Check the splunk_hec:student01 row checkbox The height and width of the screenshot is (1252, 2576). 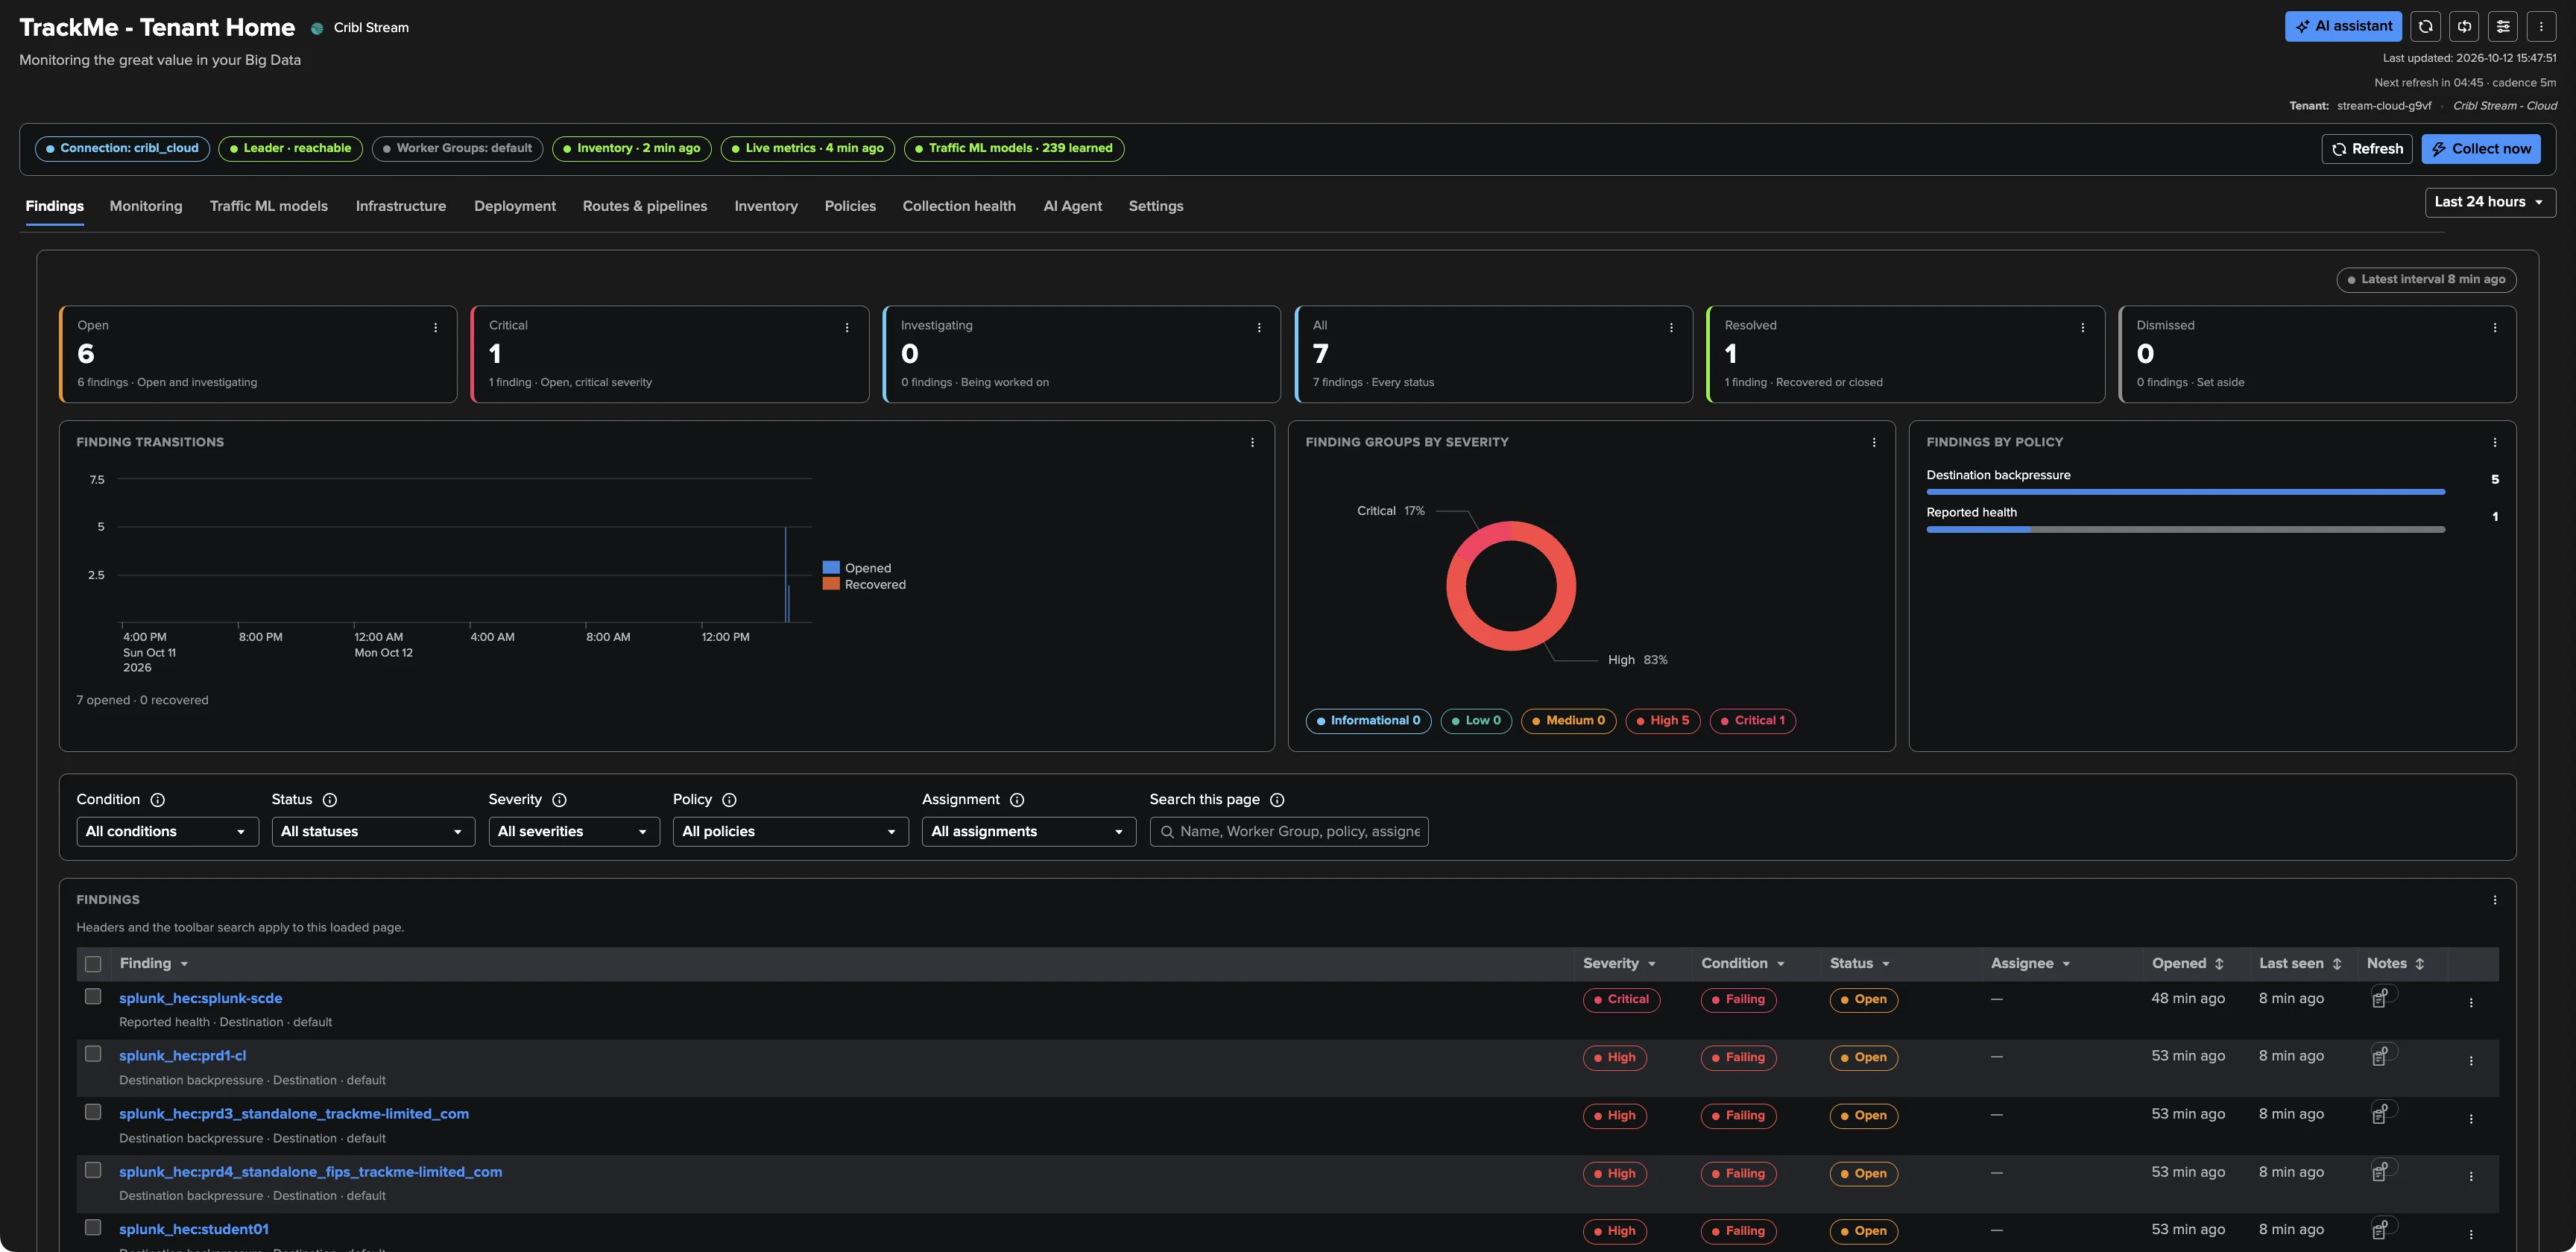(93, 1227)
